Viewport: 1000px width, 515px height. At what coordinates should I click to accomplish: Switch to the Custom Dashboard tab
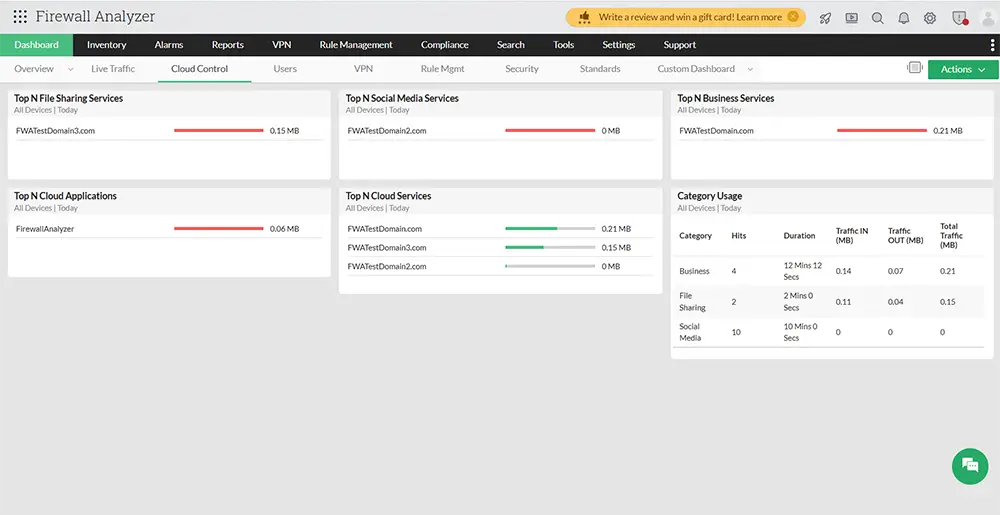point(696,69)
